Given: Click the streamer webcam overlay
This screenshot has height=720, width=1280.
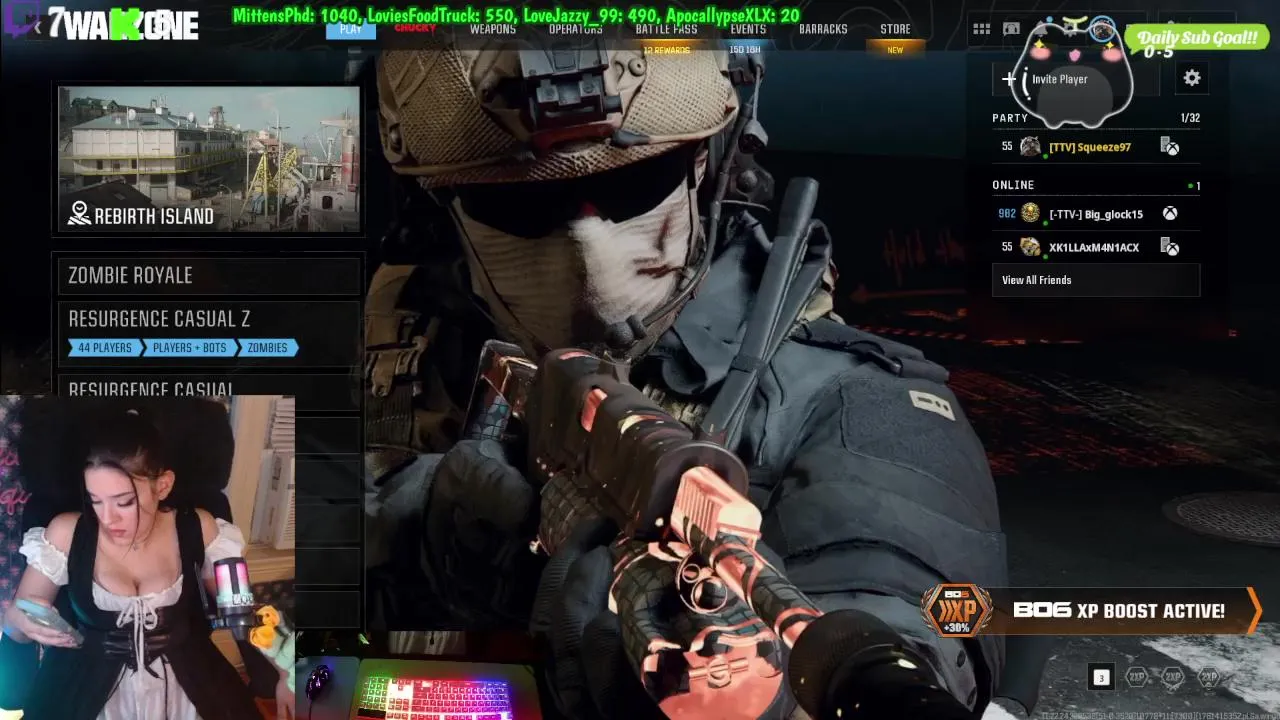Looking at the screenshot, I should click(147, 557).
